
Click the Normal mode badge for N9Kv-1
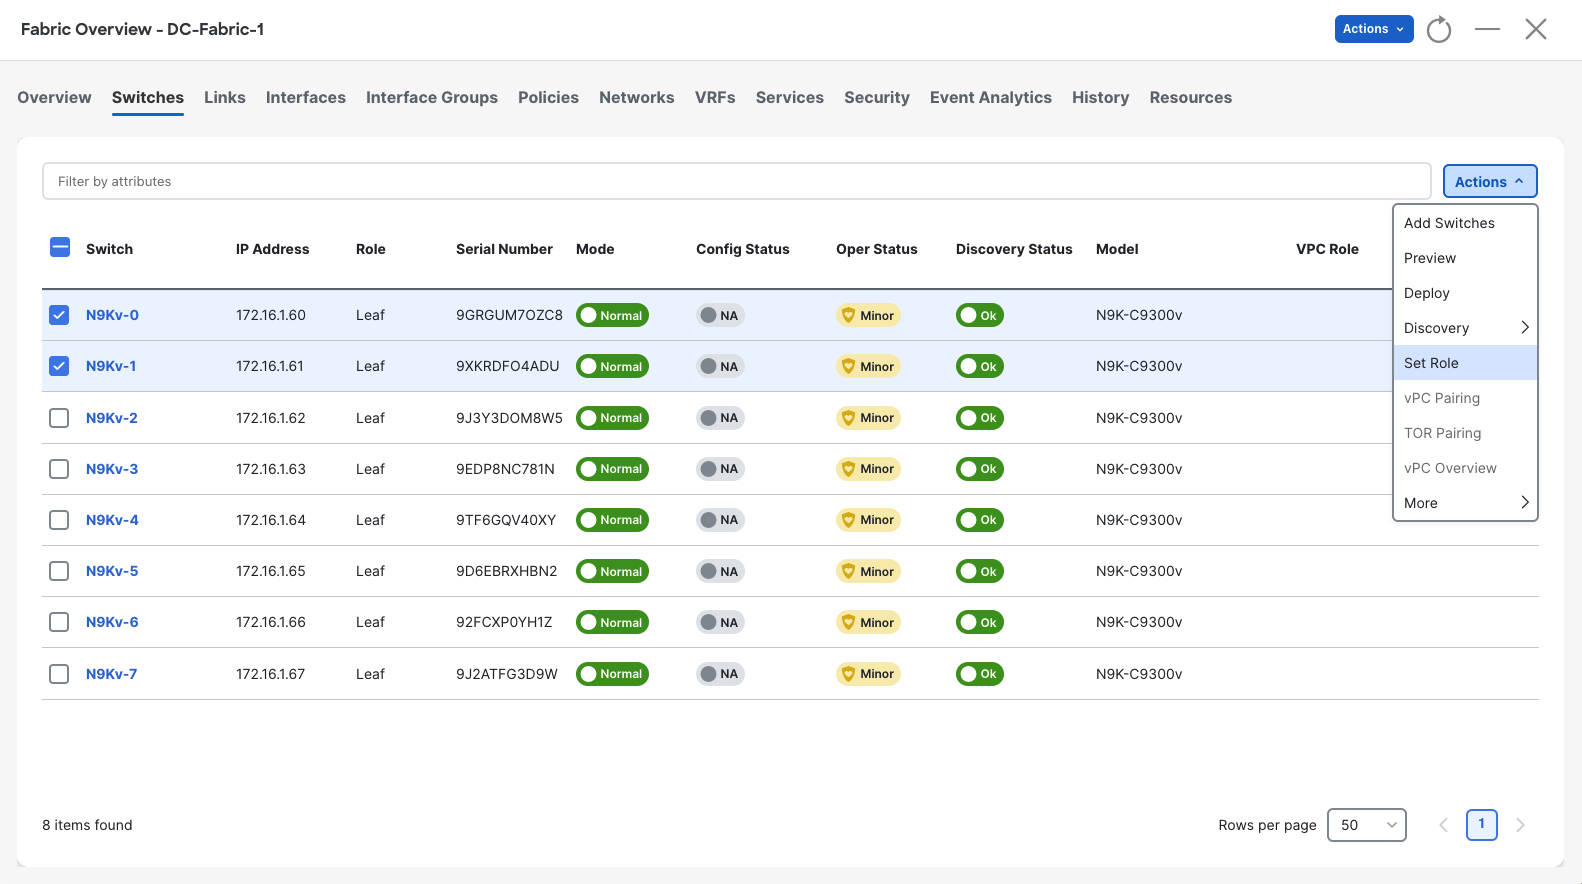[x=612, y=366]
